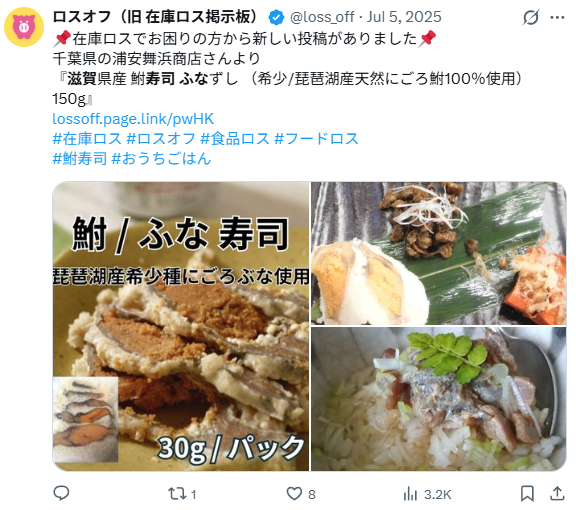Click the Grok slashed-circle icon

[x=531, y=17]
